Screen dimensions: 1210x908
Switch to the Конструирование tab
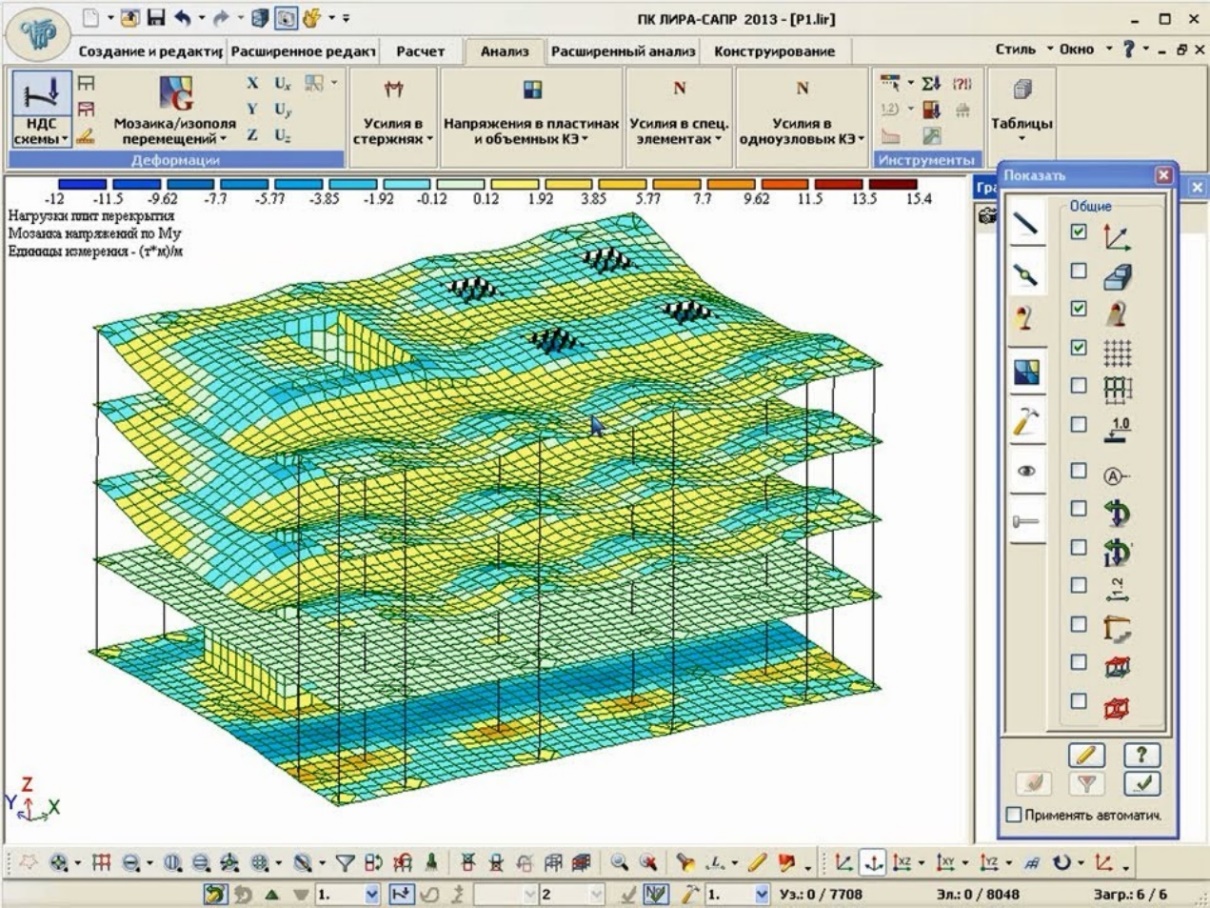click(775, 51)
